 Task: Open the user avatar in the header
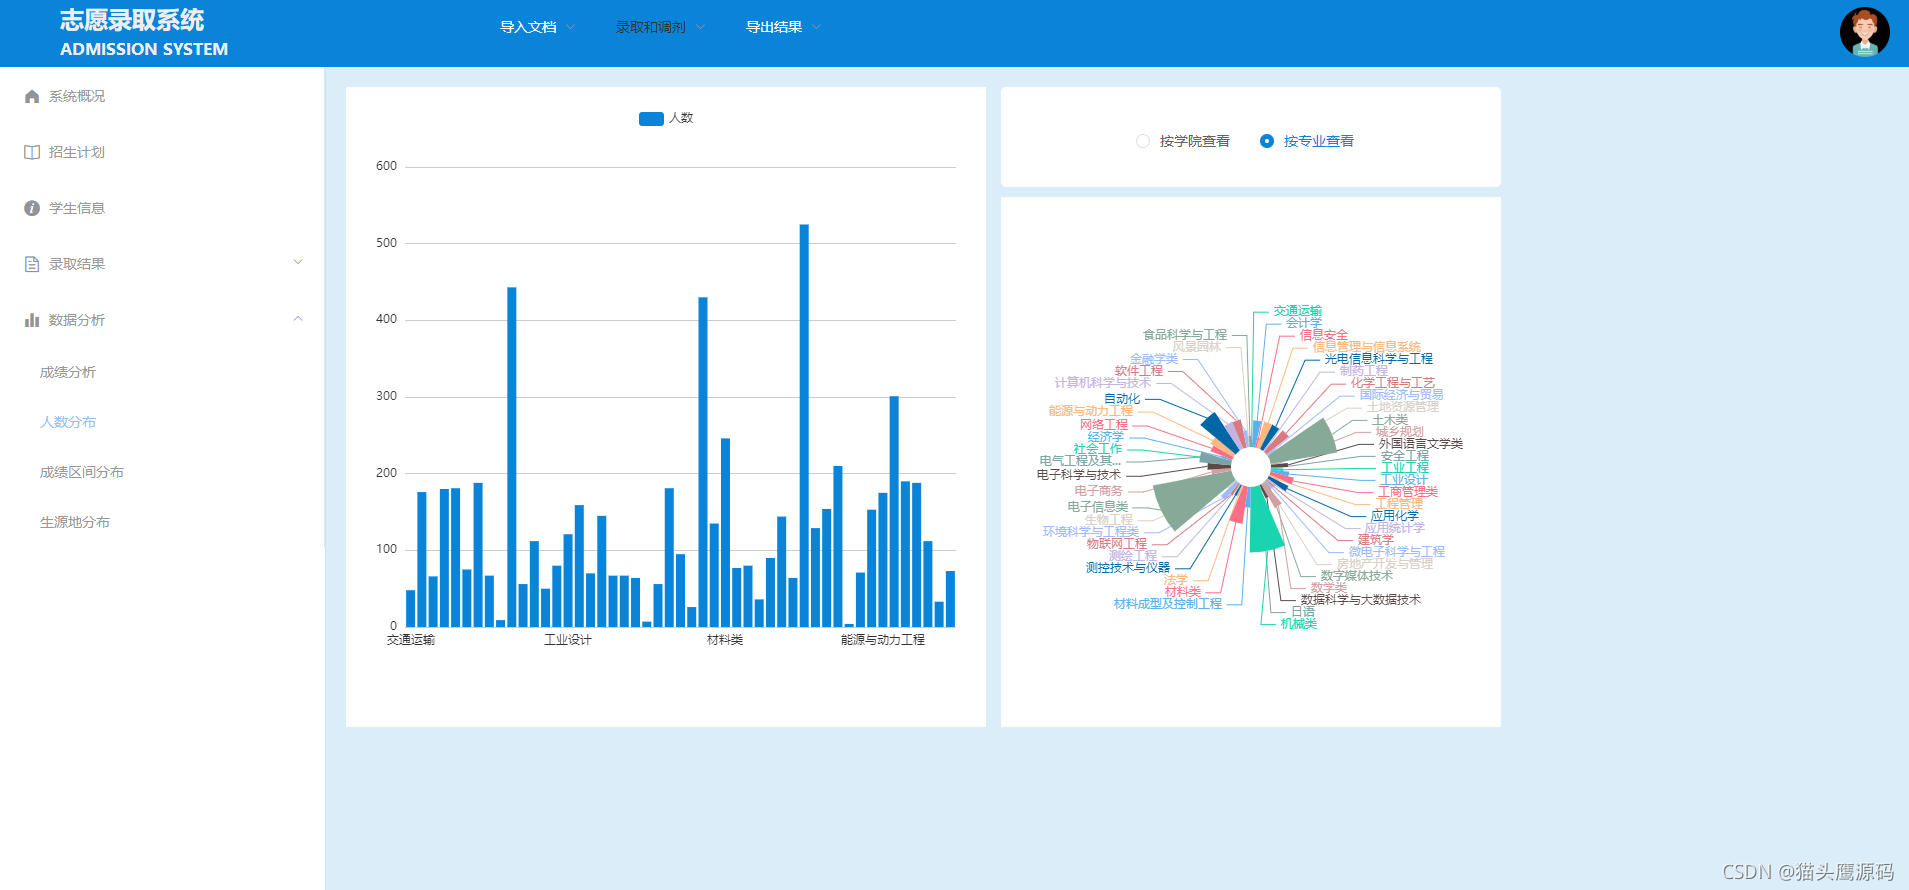point(1864,32)
